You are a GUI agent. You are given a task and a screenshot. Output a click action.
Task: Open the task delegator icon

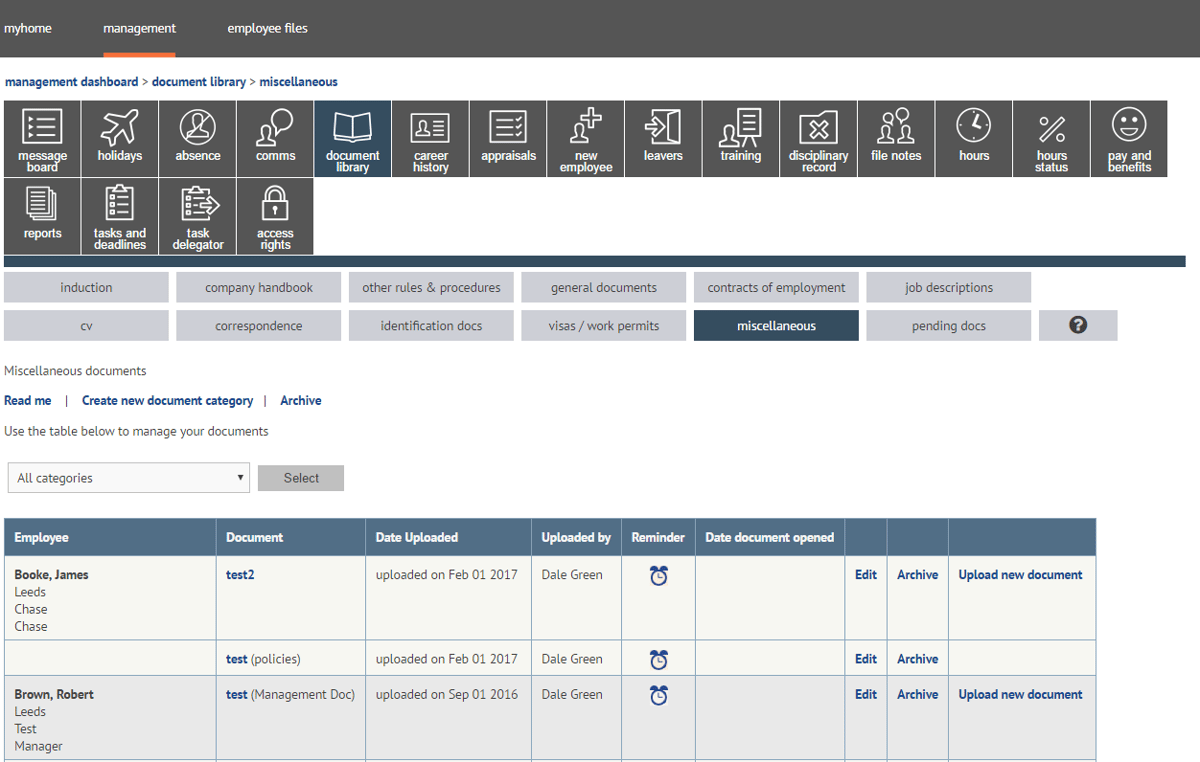coord(198,216)
